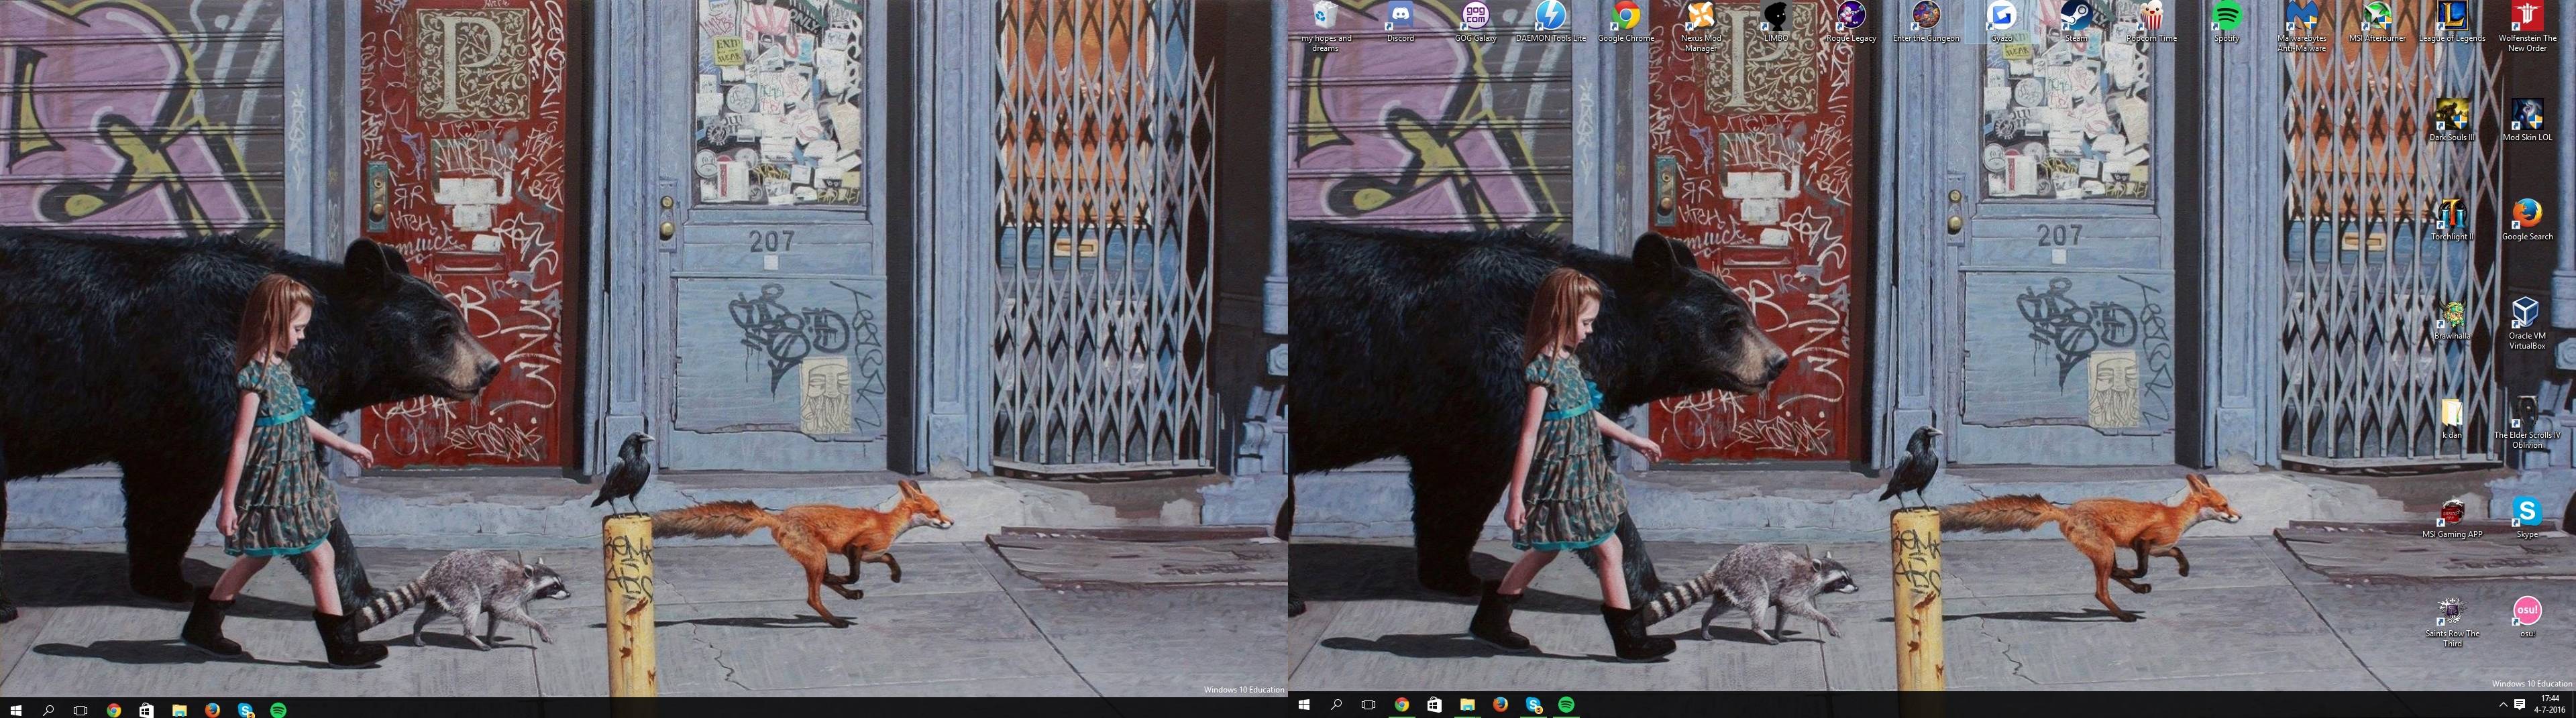The width and height of the screenshot is (2576, 718).
Task: Select Saints Row The Third shortcut
Action: click(x=2452, y=621)
